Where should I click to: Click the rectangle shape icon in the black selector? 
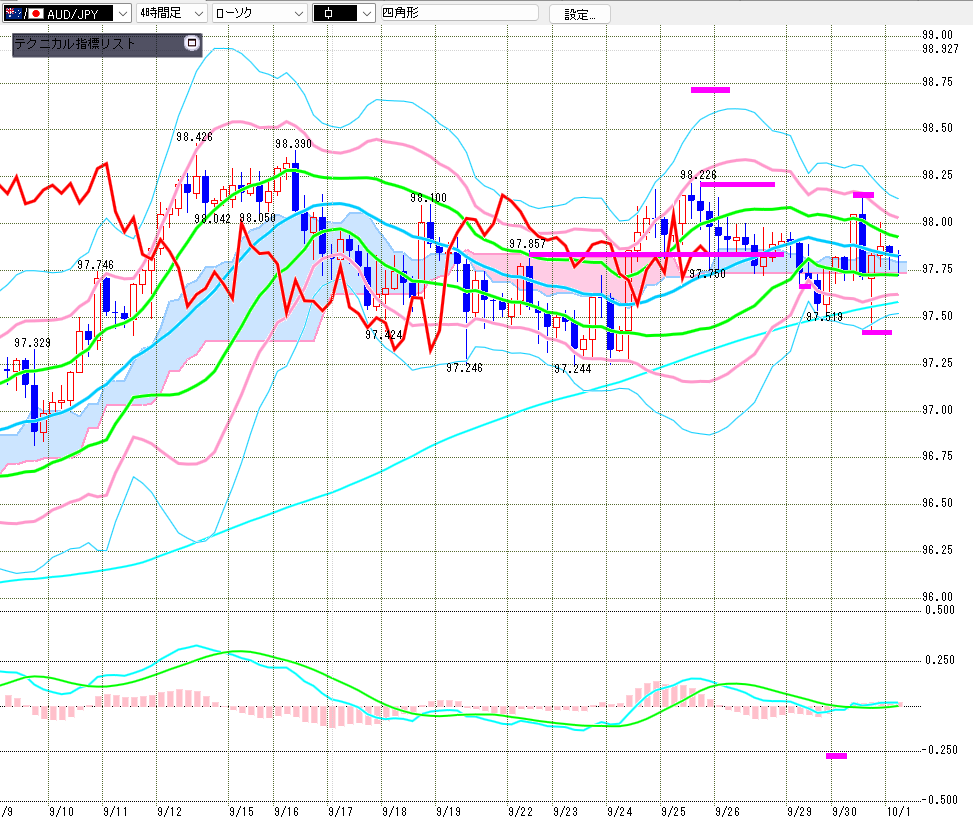[x=329, y=14]
